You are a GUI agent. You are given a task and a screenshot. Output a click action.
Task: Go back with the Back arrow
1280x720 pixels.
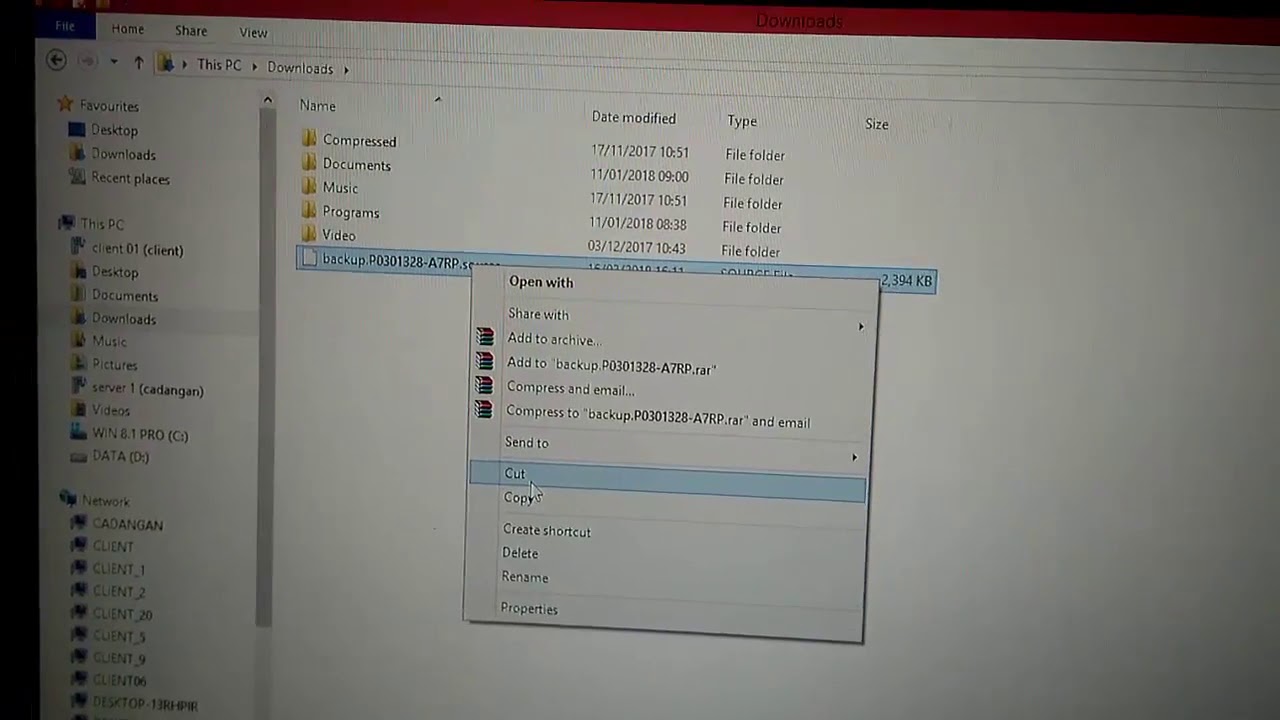pos(57,60)
